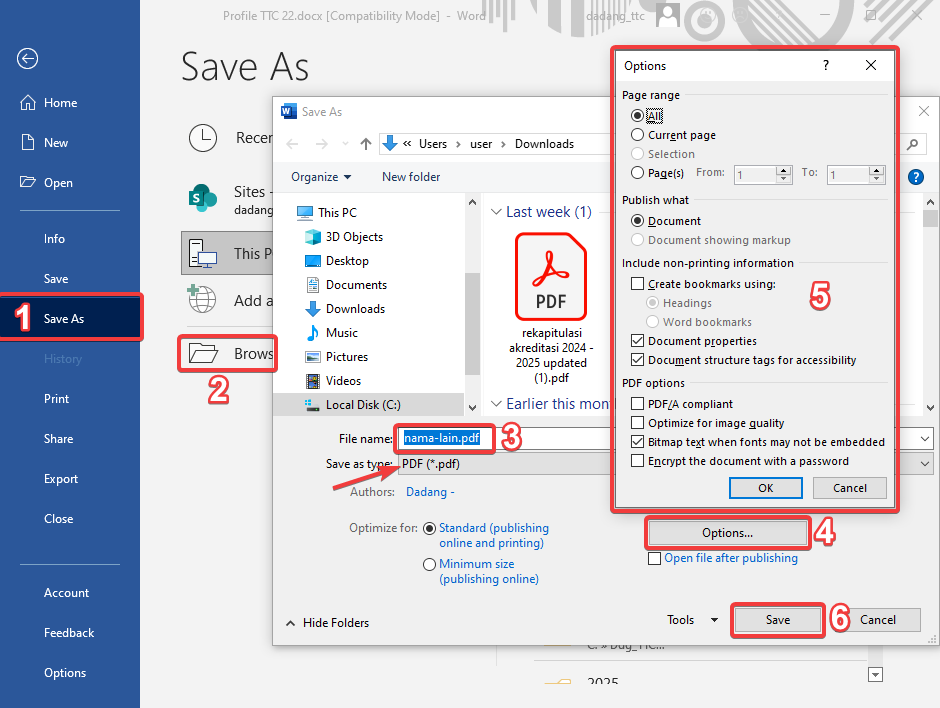
Task: Enable PDF/A compliant checkbox
Action: [638, 404]
